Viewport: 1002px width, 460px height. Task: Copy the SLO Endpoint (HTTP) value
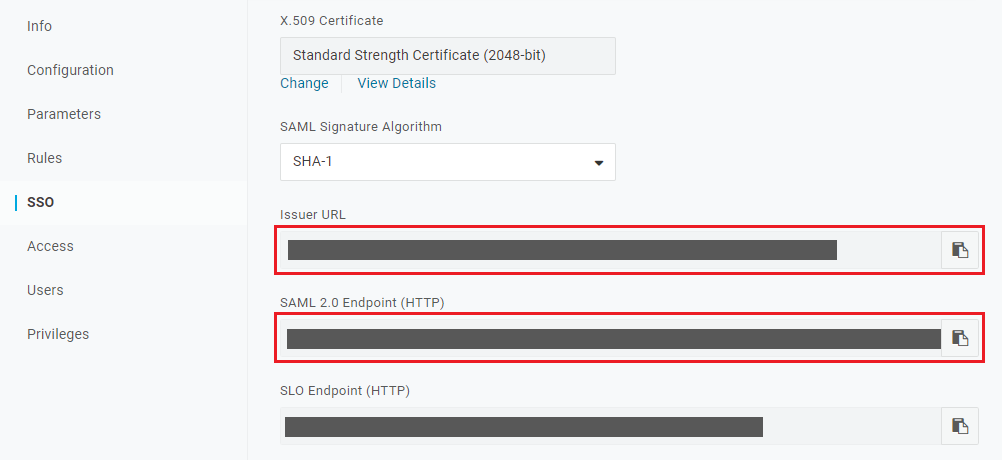[960, 426]
